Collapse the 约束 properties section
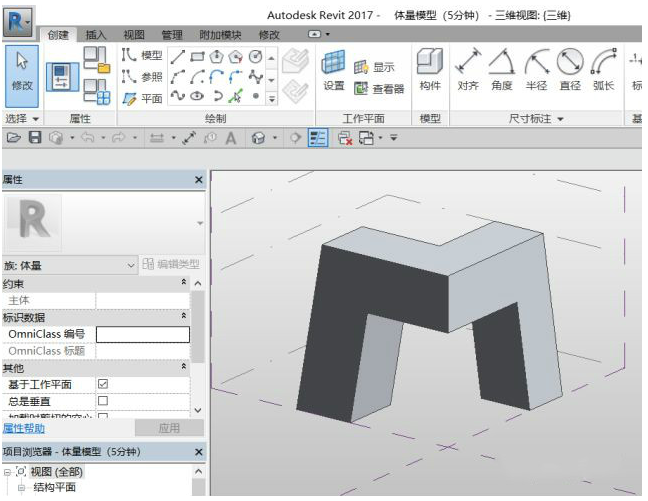This screenshot has width=648, height=501. point(182,283)
